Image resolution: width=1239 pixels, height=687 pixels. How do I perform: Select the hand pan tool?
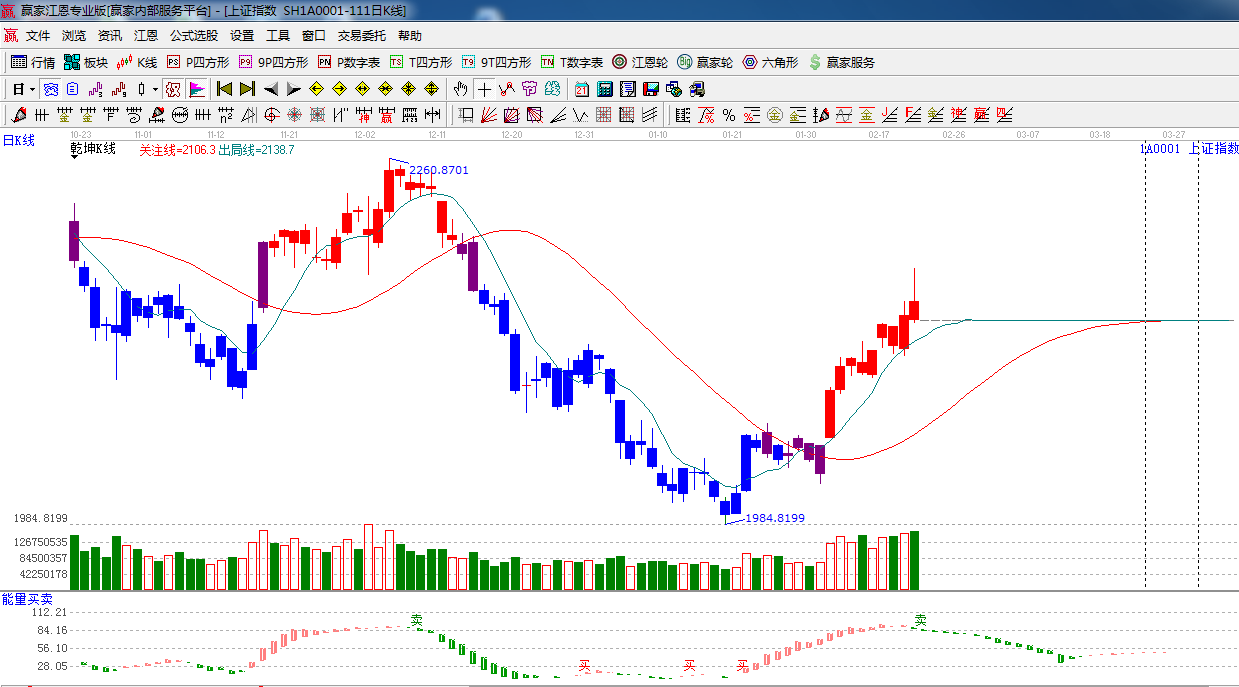460,89
